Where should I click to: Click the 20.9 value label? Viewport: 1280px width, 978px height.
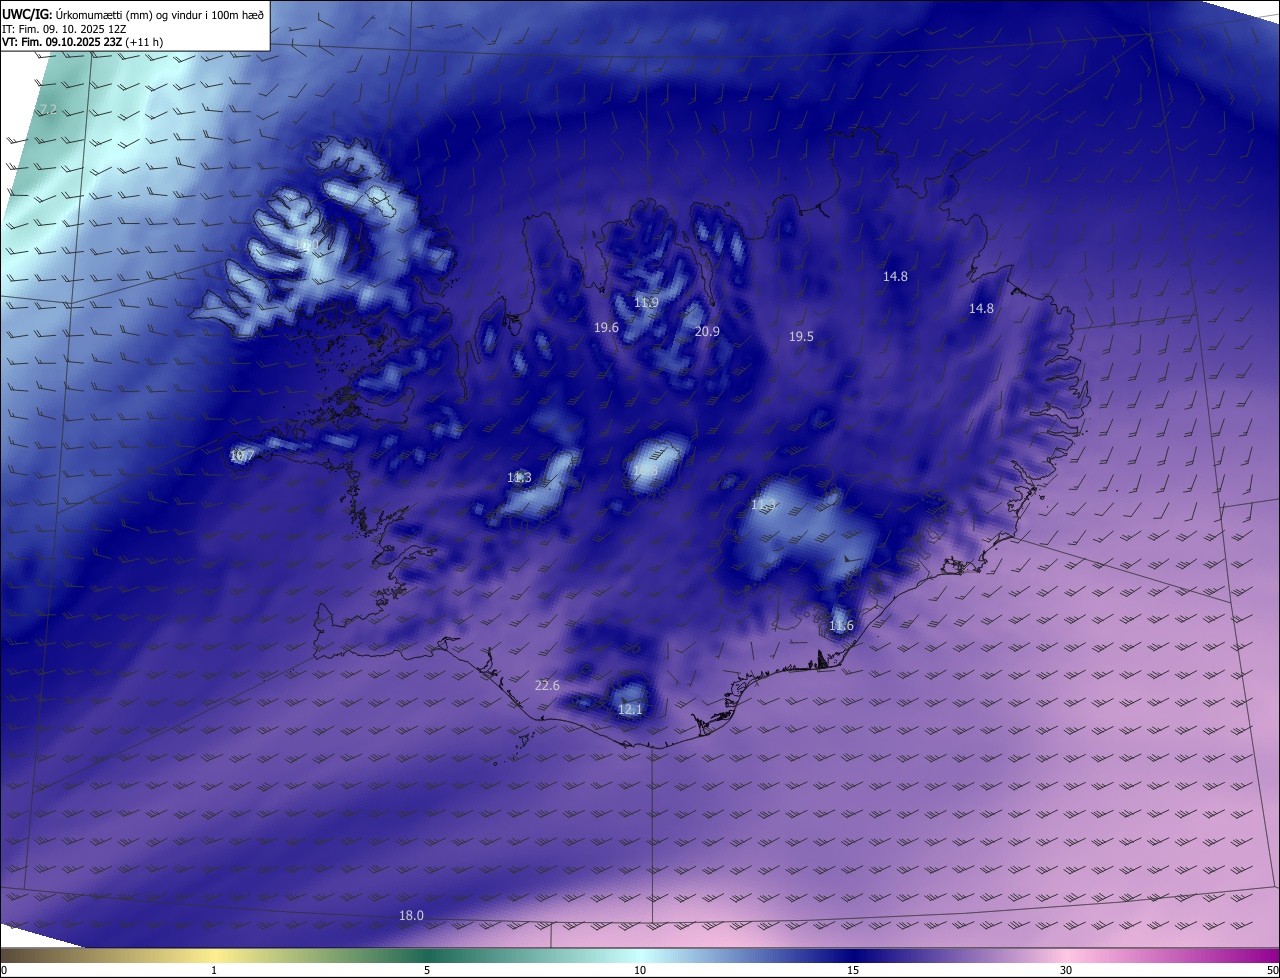(707, 331)
